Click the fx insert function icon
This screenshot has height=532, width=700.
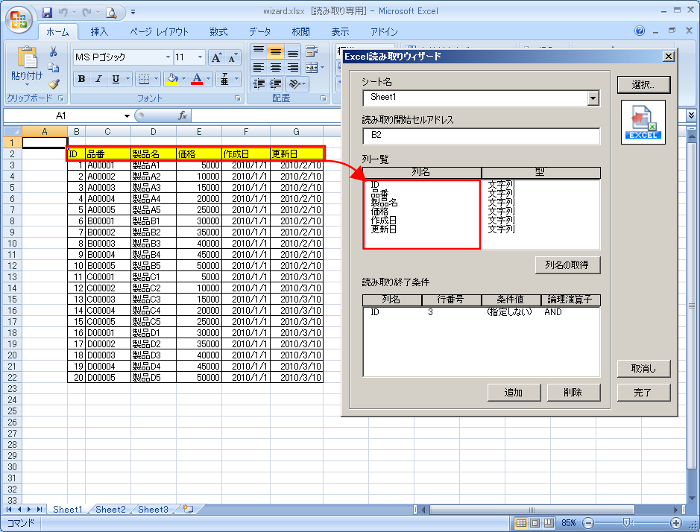[183, 116]
